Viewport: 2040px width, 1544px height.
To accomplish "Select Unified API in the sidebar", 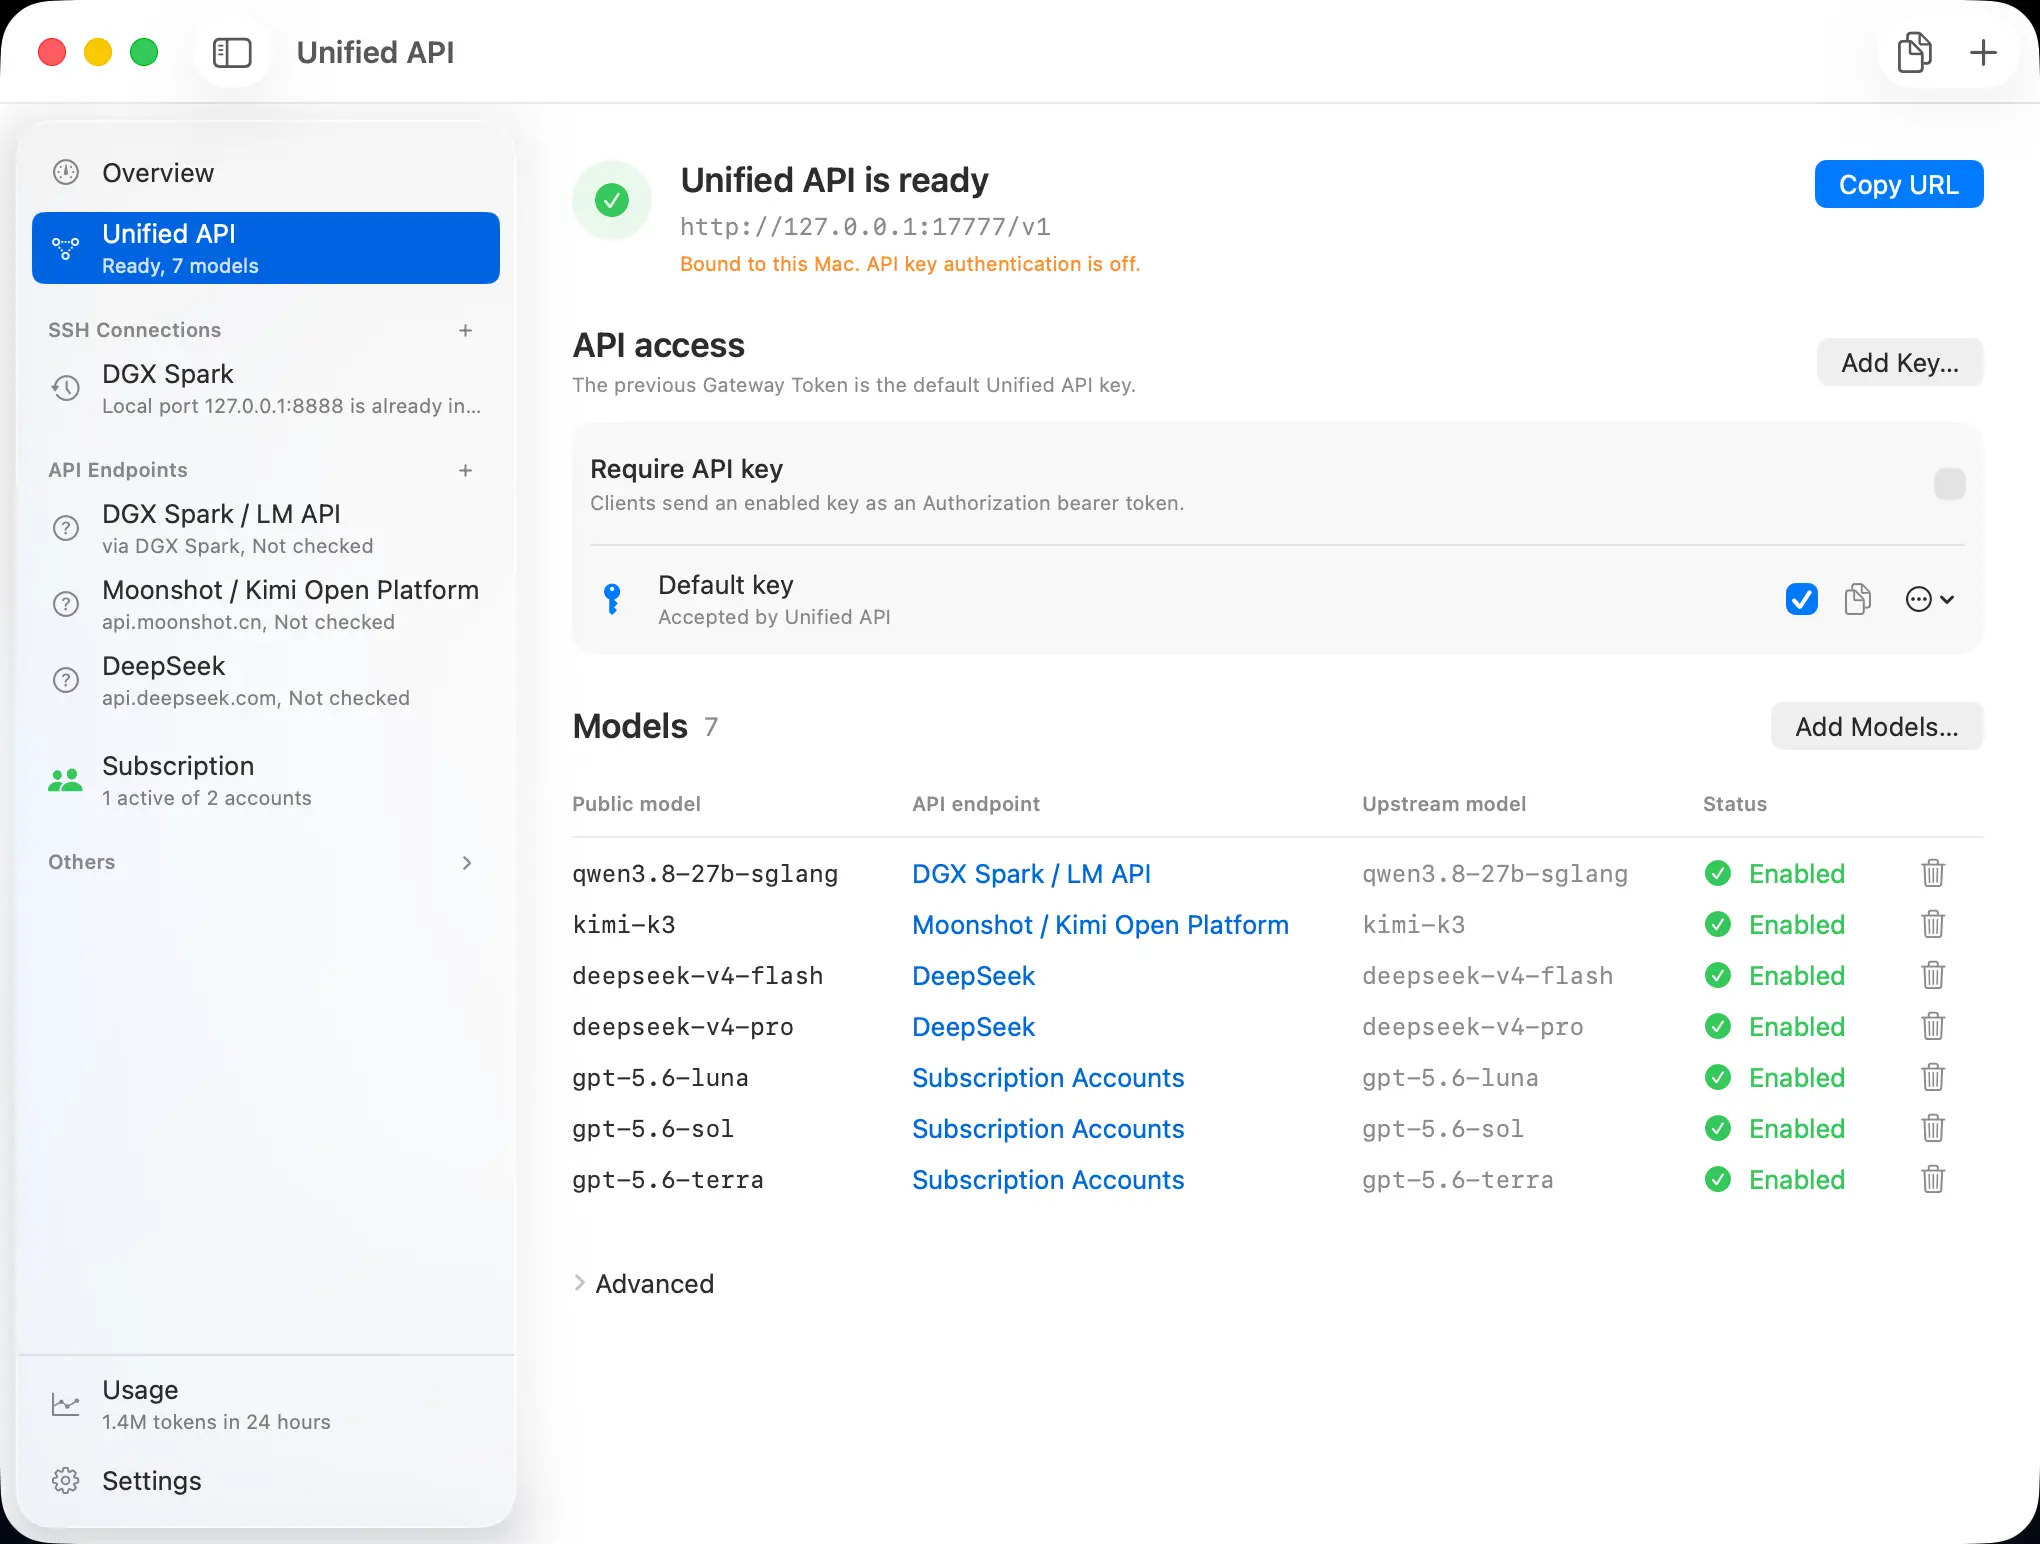I will click(266, 248).
